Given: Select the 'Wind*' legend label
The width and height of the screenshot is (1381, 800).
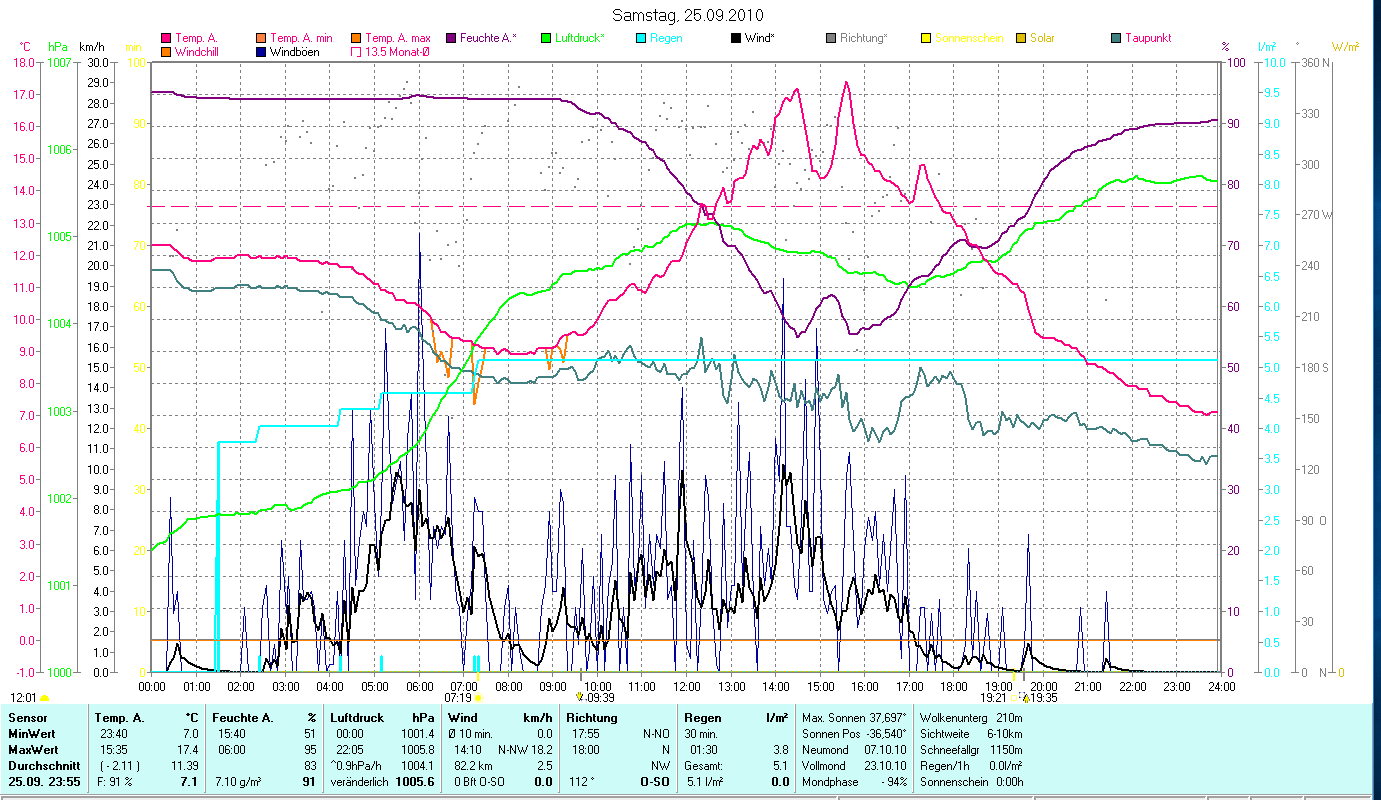Looking at the screenshot, I should pos(760,38).
